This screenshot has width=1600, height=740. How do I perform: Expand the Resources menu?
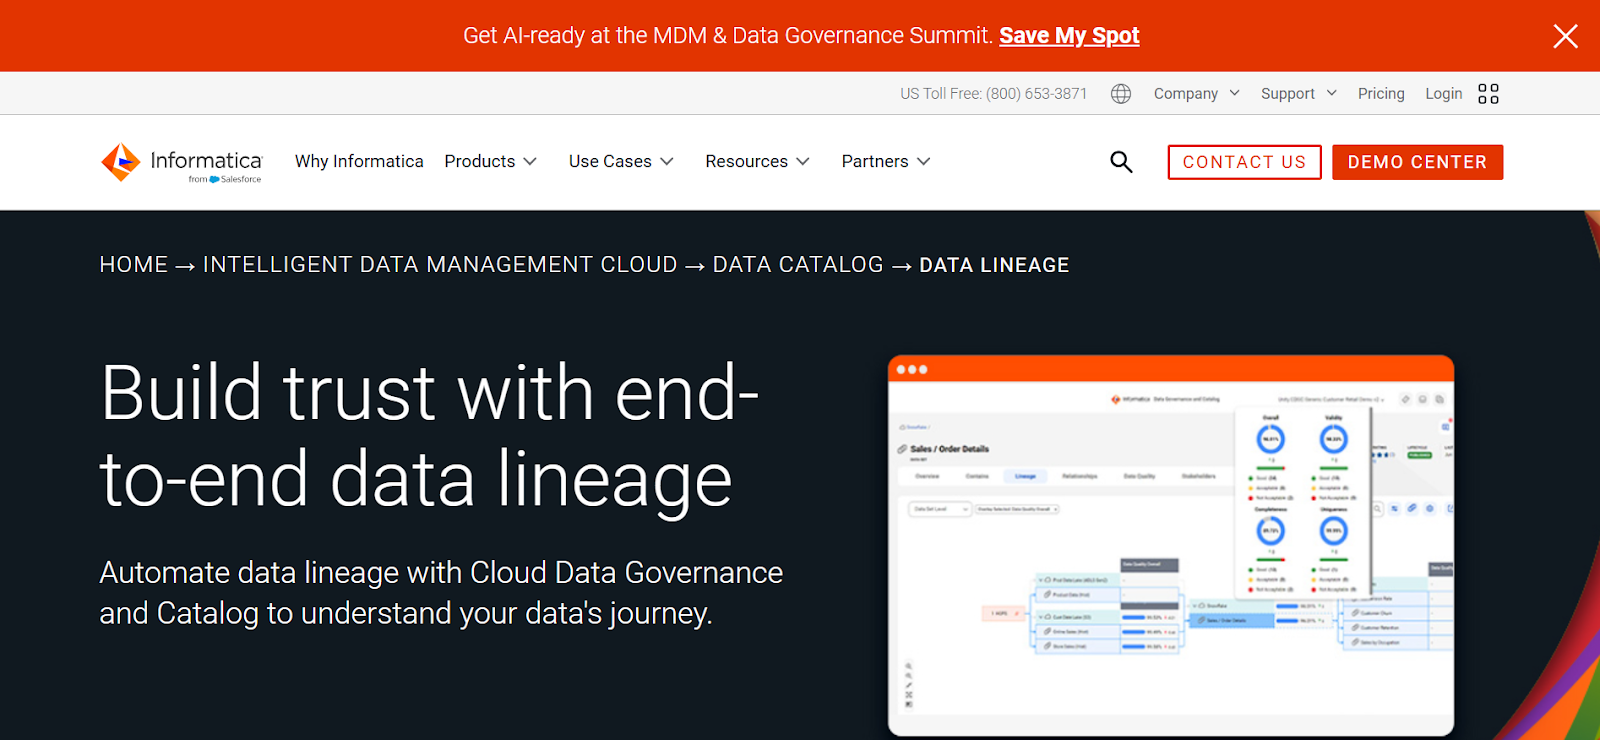757,161
